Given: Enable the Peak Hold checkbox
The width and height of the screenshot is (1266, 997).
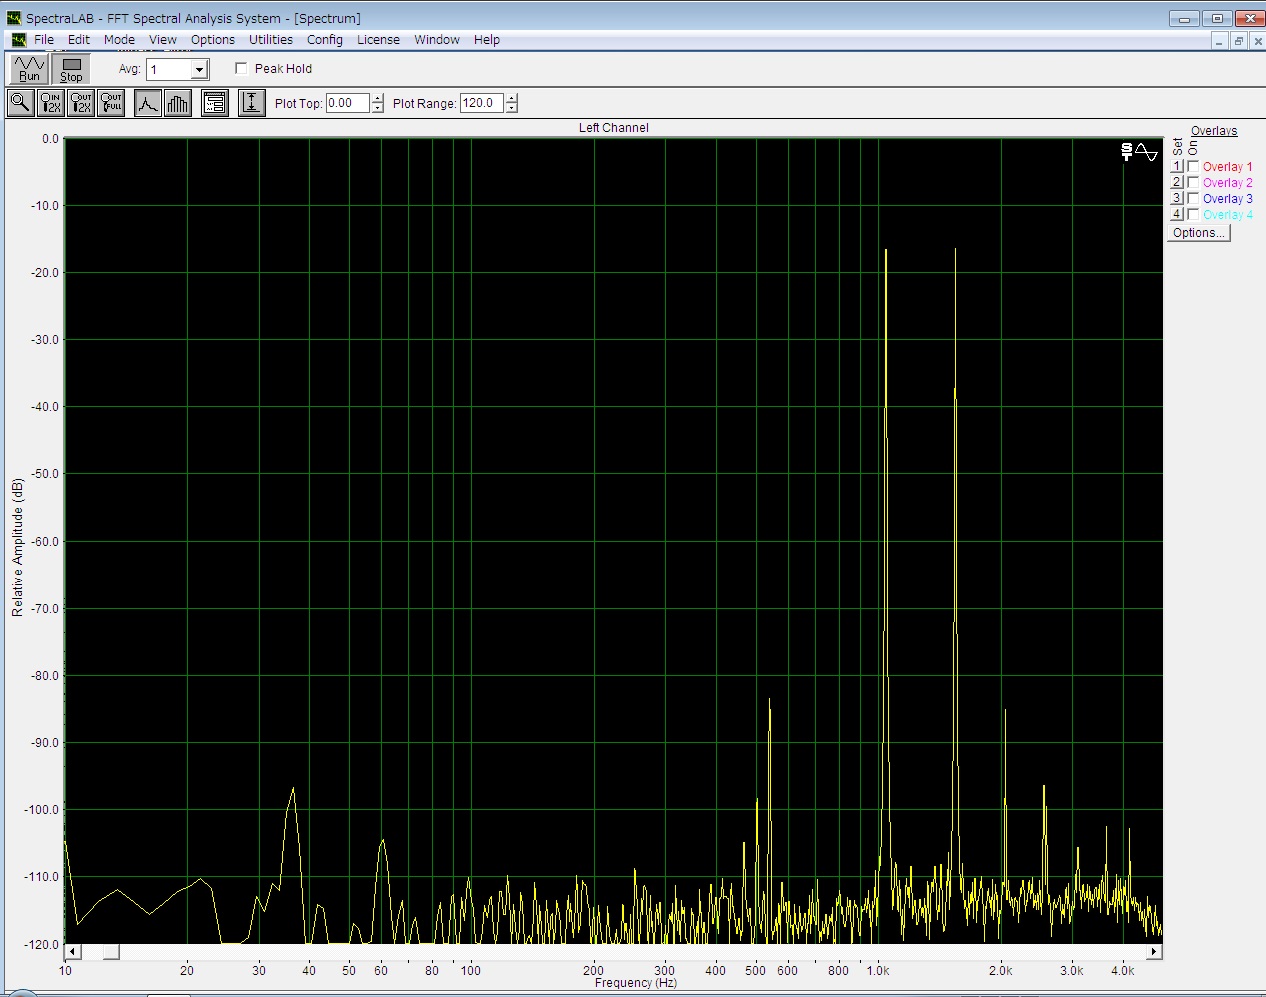Looking at the screenshot, I should 241,69.
